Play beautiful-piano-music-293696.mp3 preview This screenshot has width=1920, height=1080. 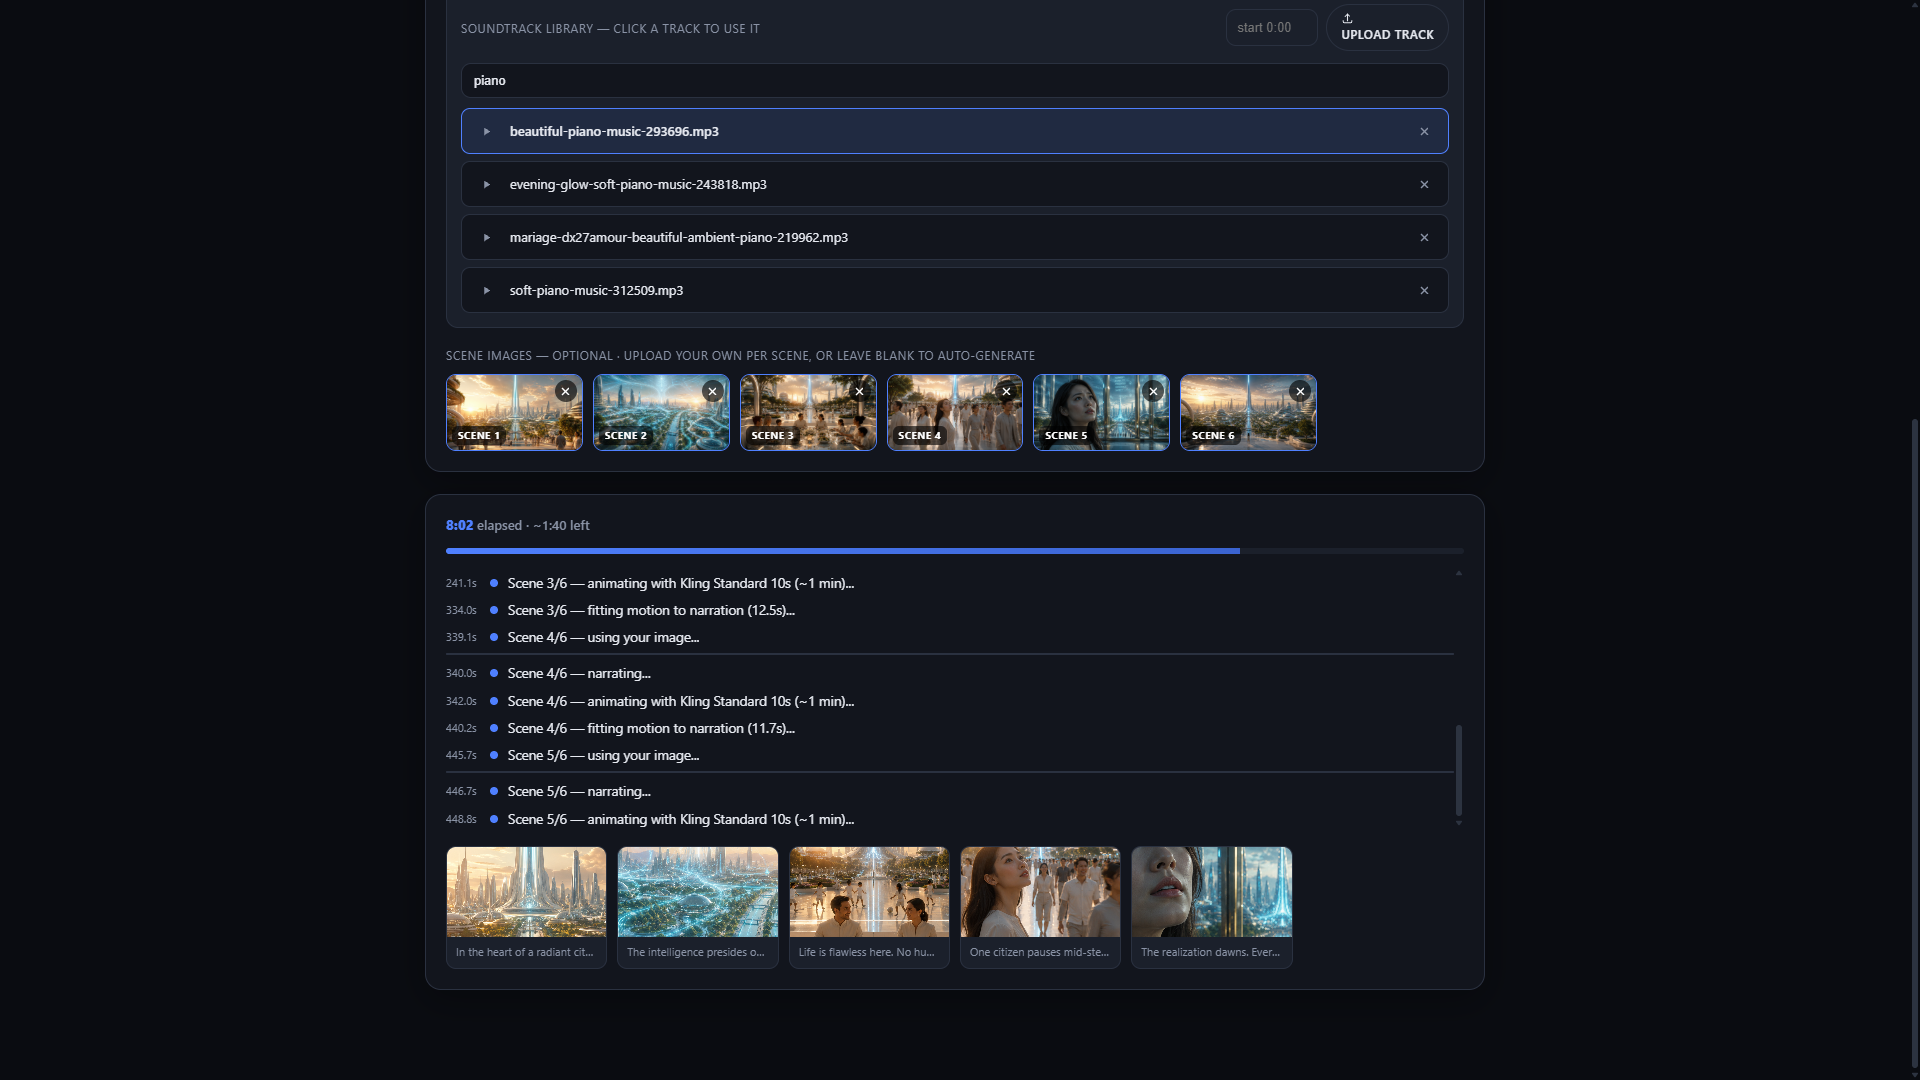[487, 131]
